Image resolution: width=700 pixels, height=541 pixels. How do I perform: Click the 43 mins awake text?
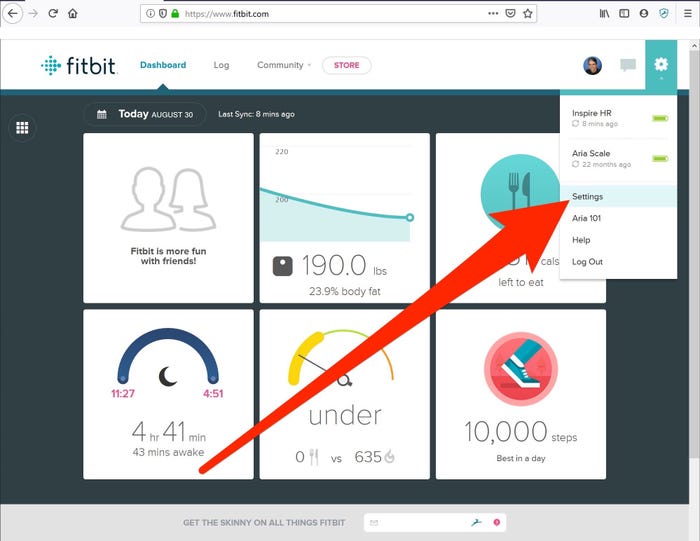(x=168, y=452)
